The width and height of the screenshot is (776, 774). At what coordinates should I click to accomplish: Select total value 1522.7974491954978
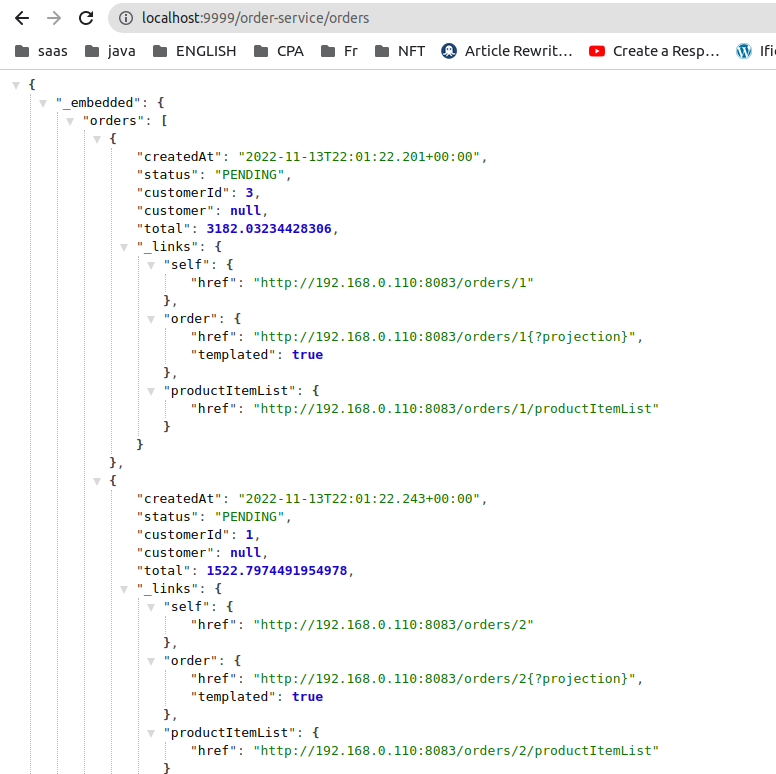coord(277,571)
